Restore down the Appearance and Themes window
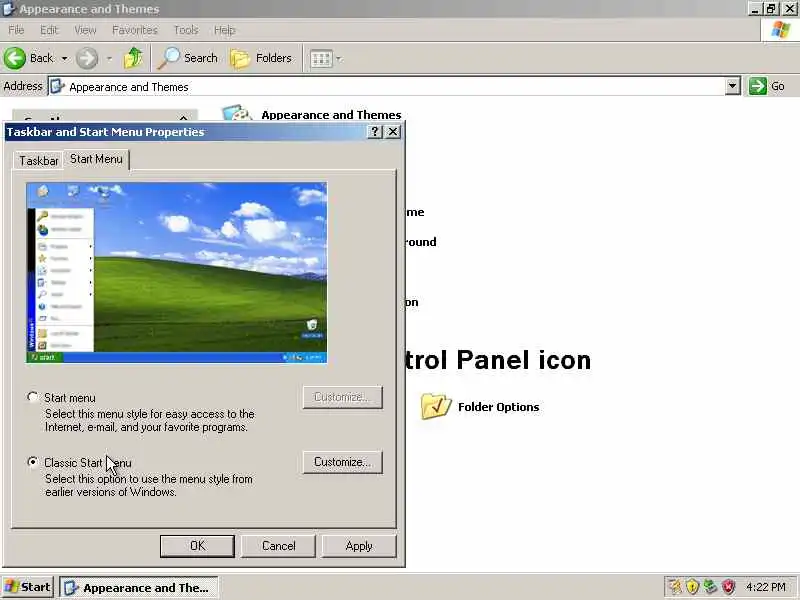800x600 pixels. click(x=771, y=9)
